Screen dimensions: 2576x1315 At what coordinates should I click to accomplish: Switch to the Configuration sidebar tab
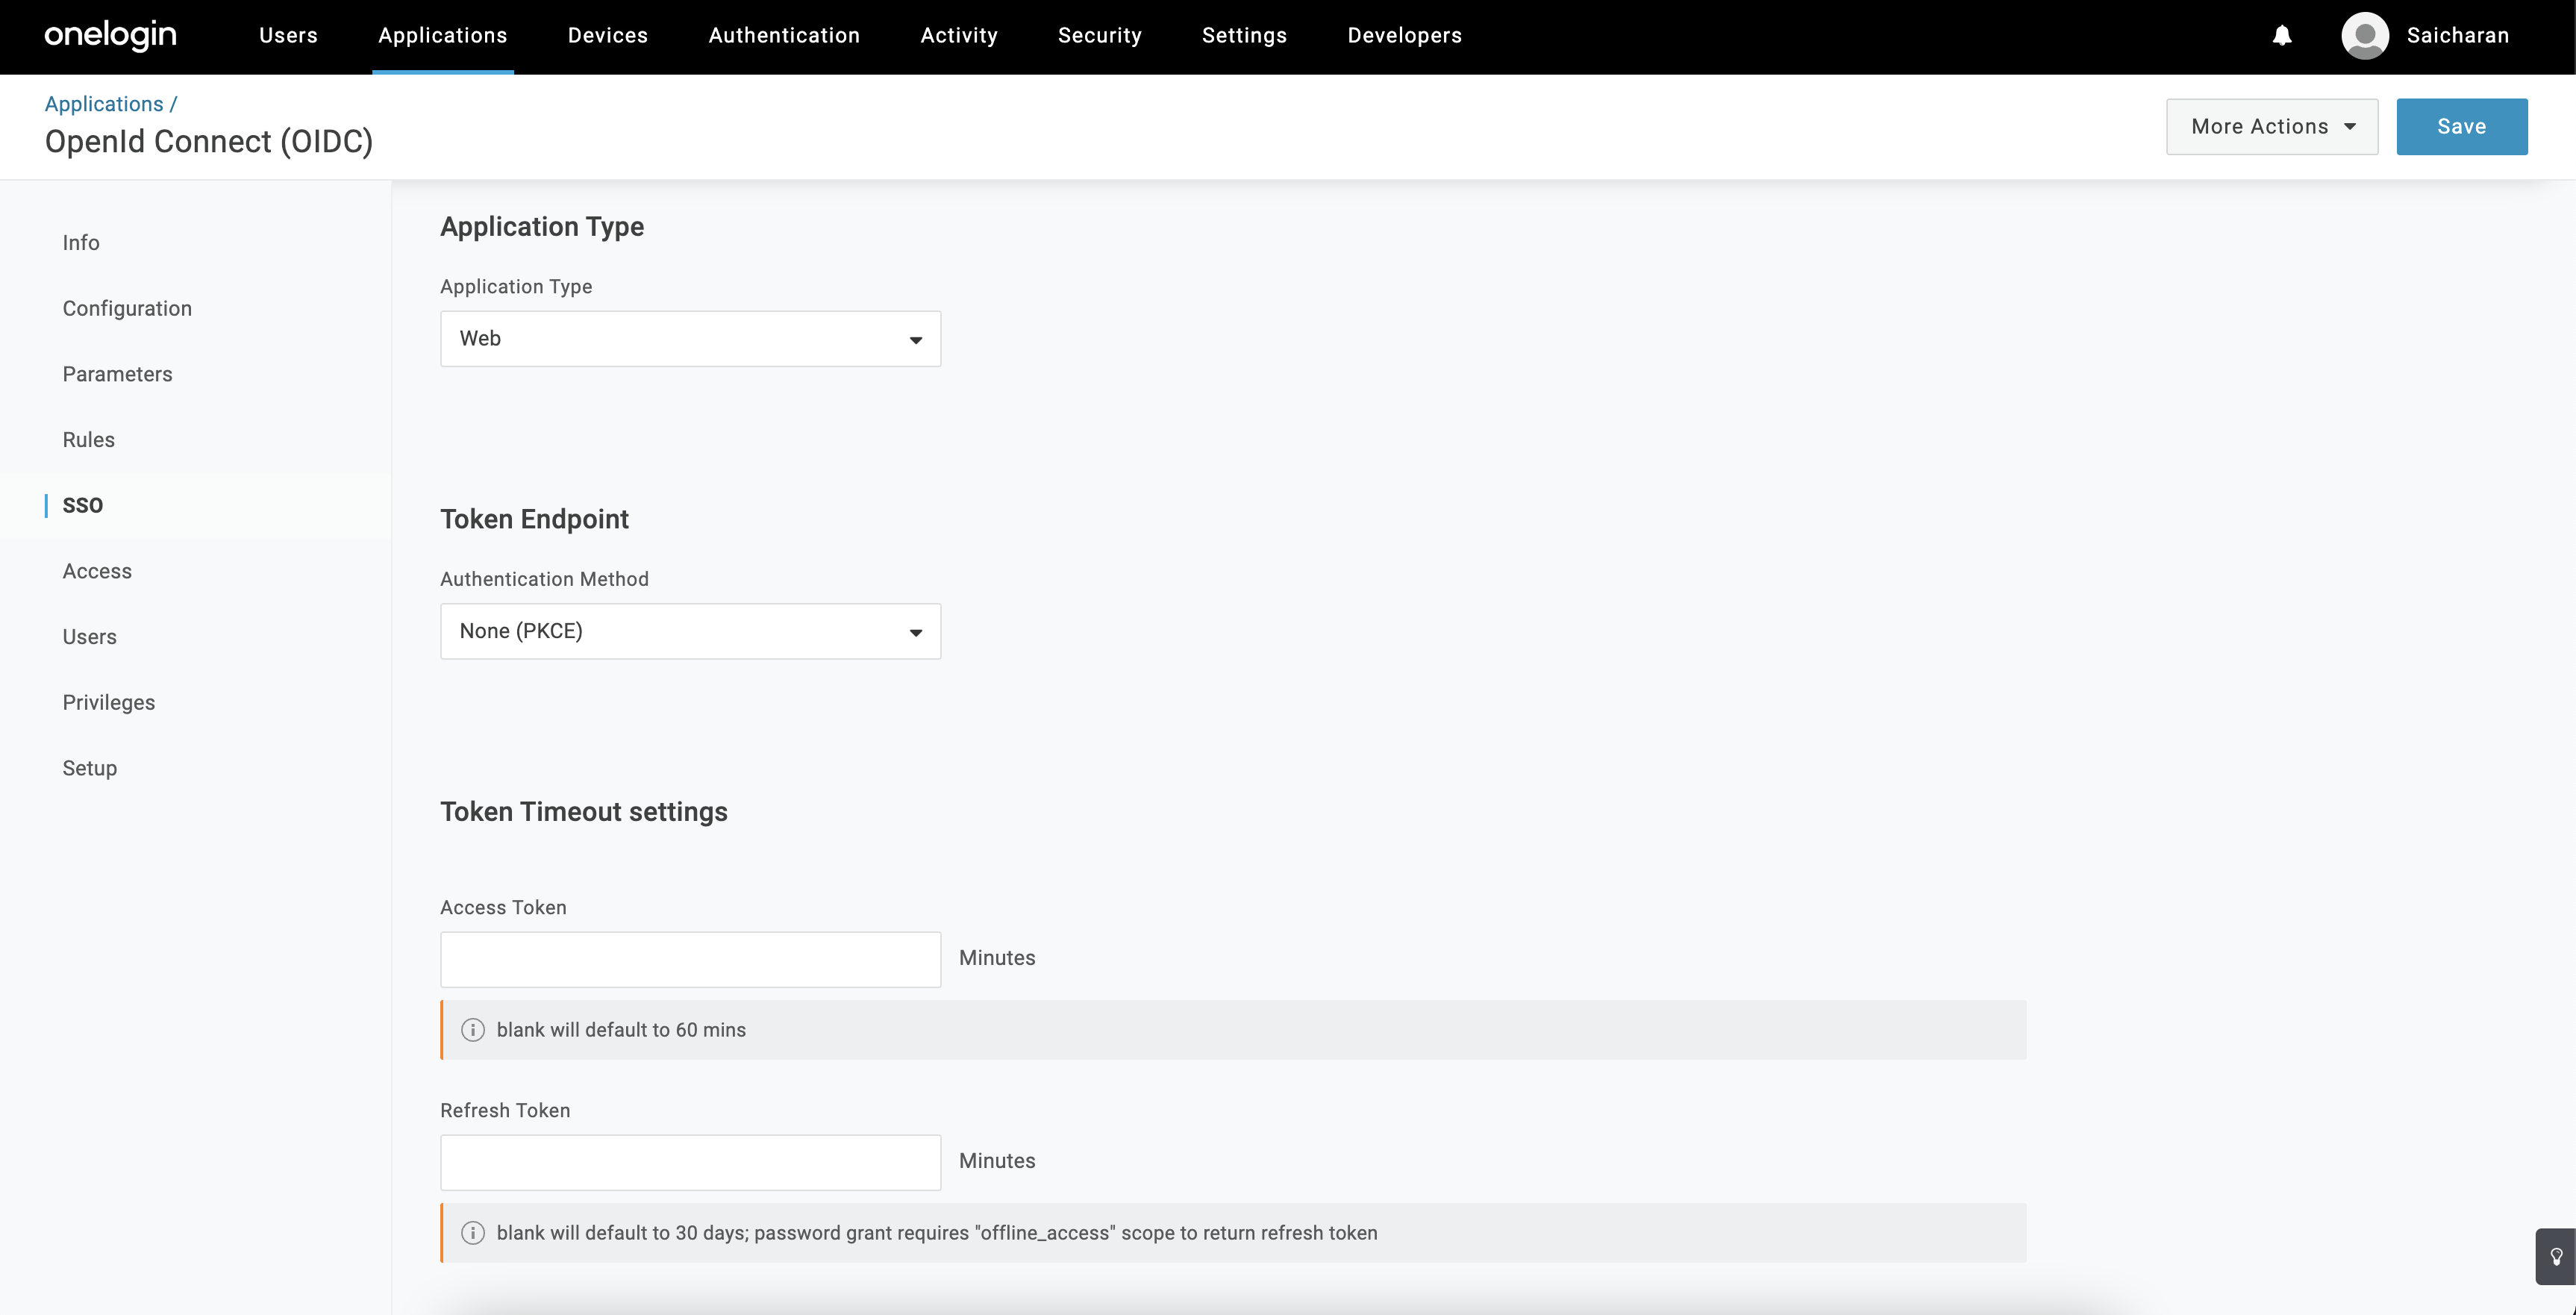tap(127, 309)
